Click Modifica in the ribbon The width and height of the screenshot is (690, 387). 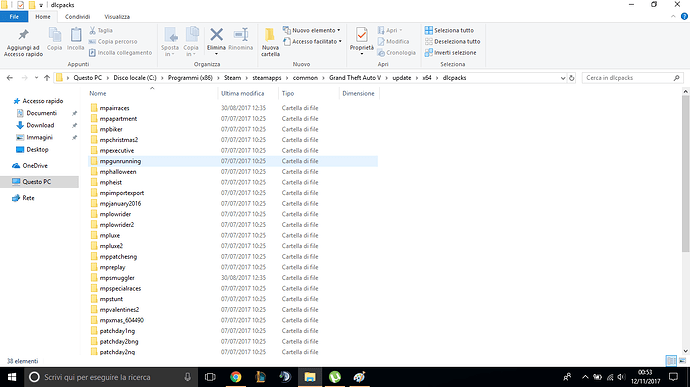pos(393,41)
